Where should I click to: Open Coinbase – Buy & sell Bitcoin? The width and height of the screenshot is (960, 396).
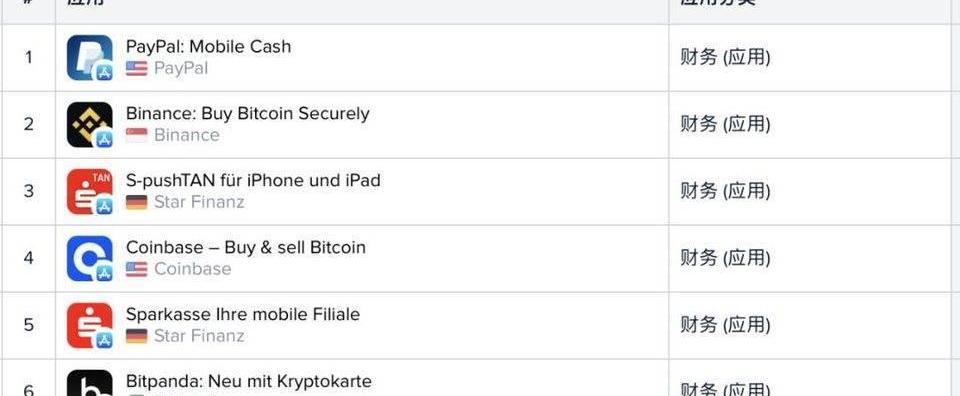pyautogui.click(x=246, y=247)
